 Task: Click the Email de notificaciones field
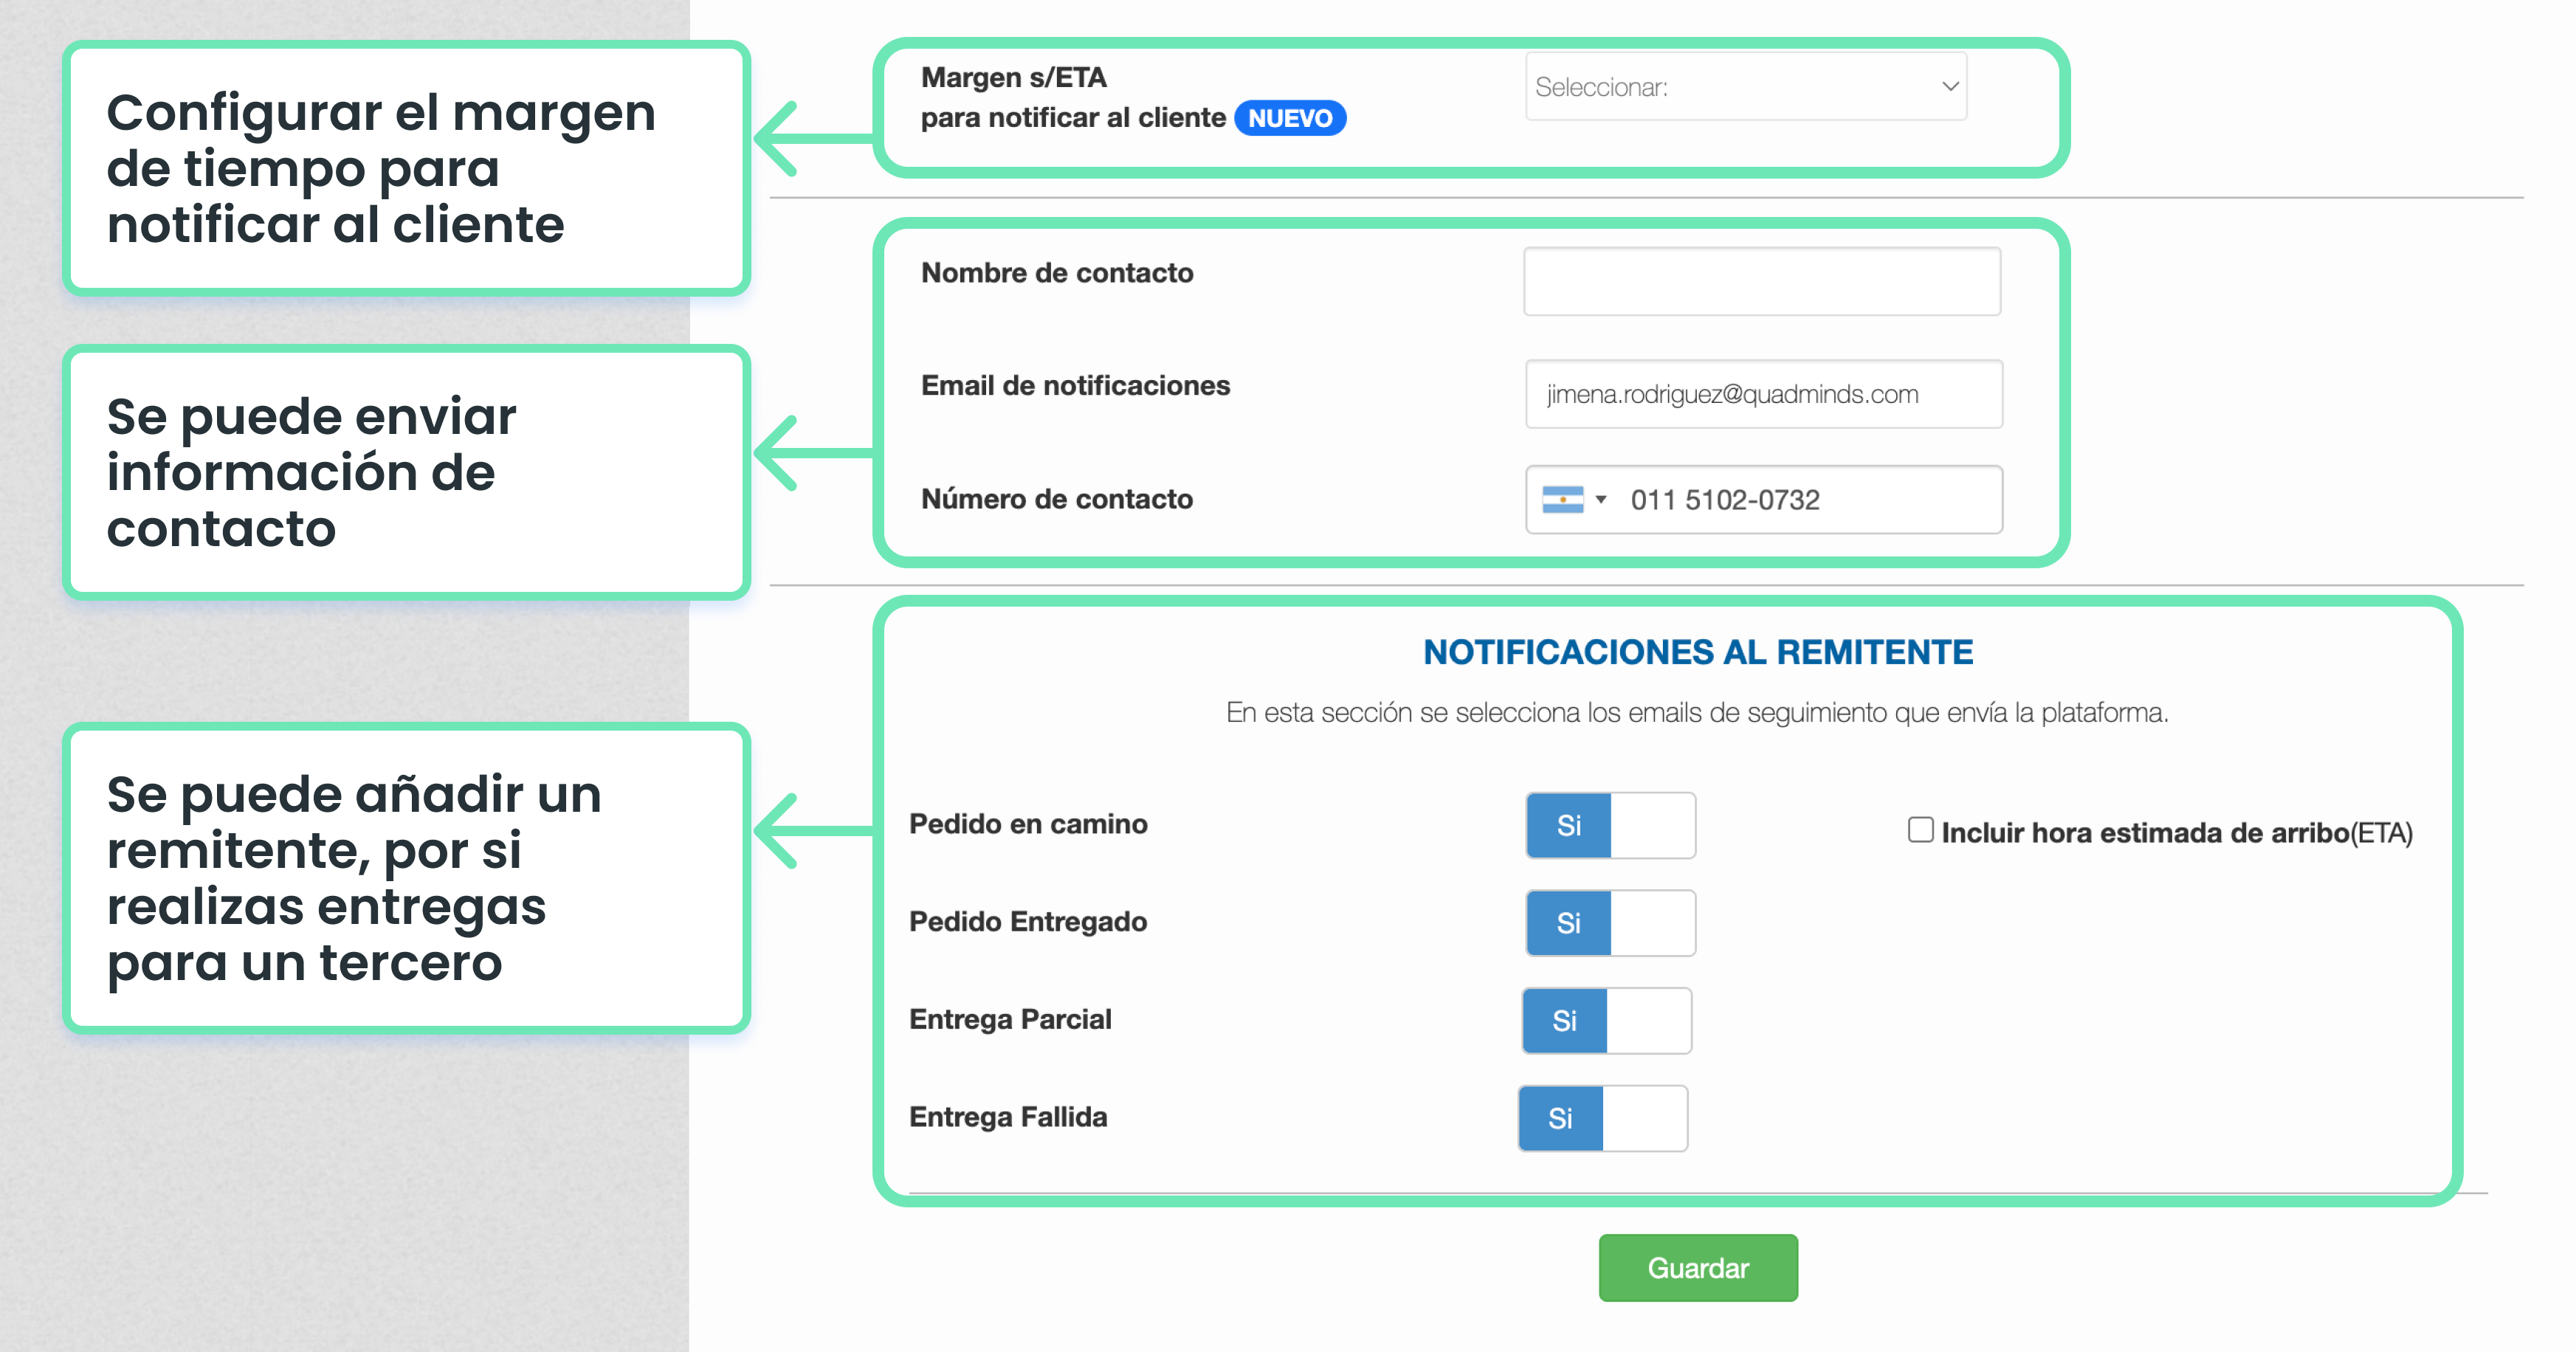(1763, 394)
